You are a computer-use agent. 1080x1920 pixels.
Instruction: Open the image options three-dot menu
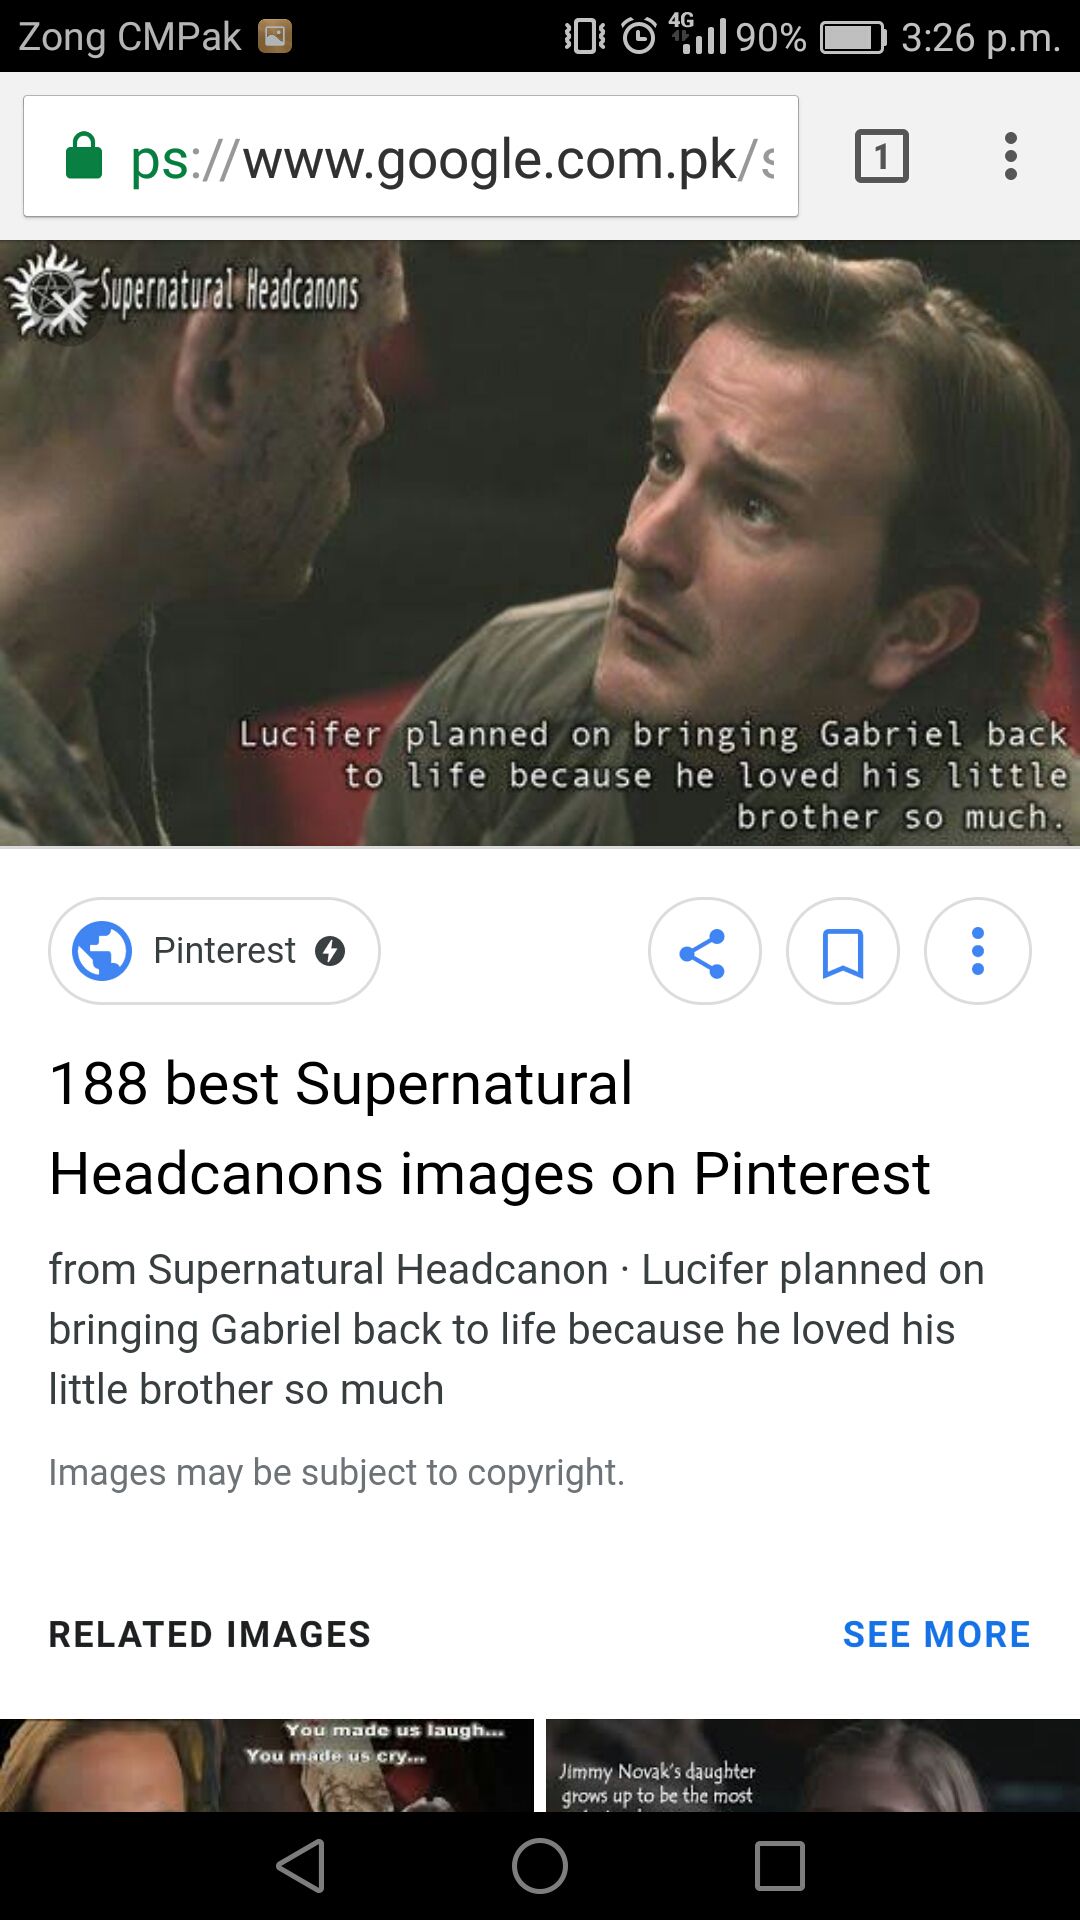978,951
